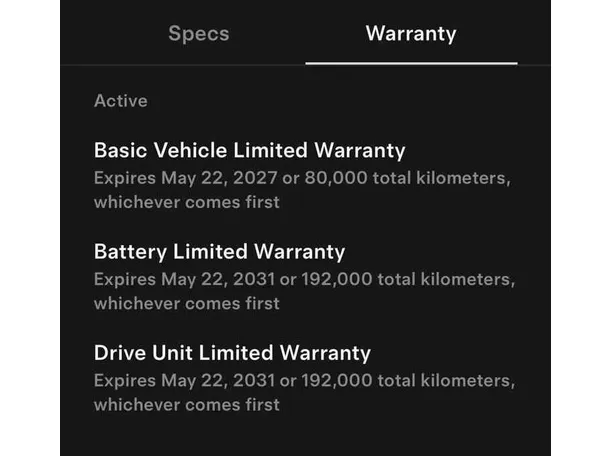Click the Active section label
Viewport: 611px width, 456px height.
(120, 101)
